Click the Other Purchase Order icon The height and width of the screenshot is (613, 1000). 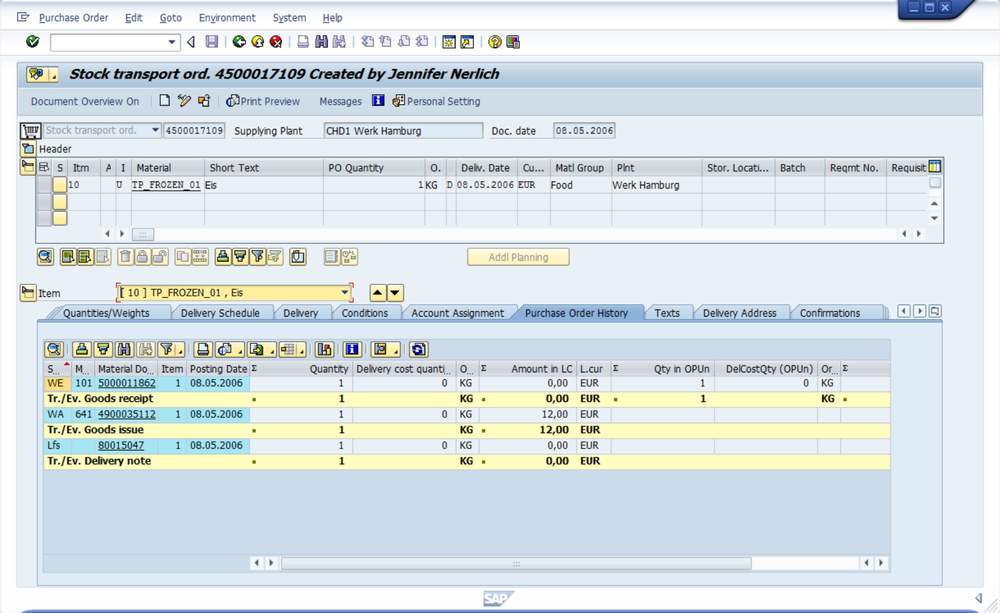204,101
